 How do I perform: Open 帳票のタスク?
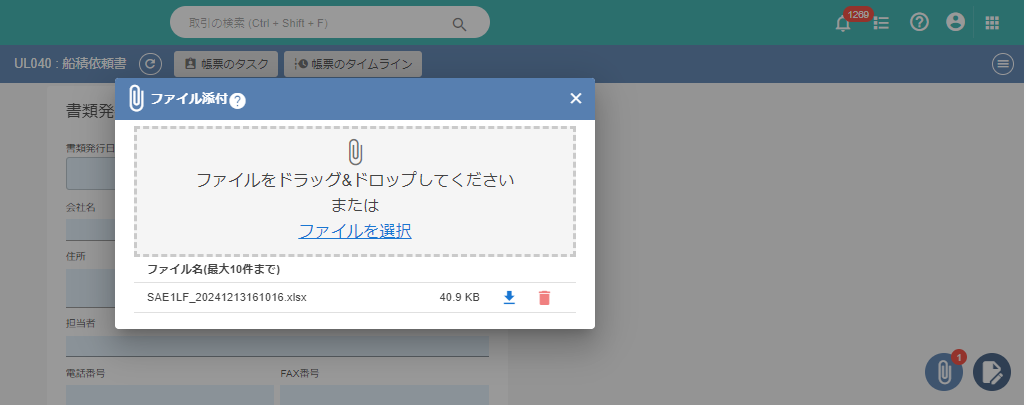pos(226,64)
